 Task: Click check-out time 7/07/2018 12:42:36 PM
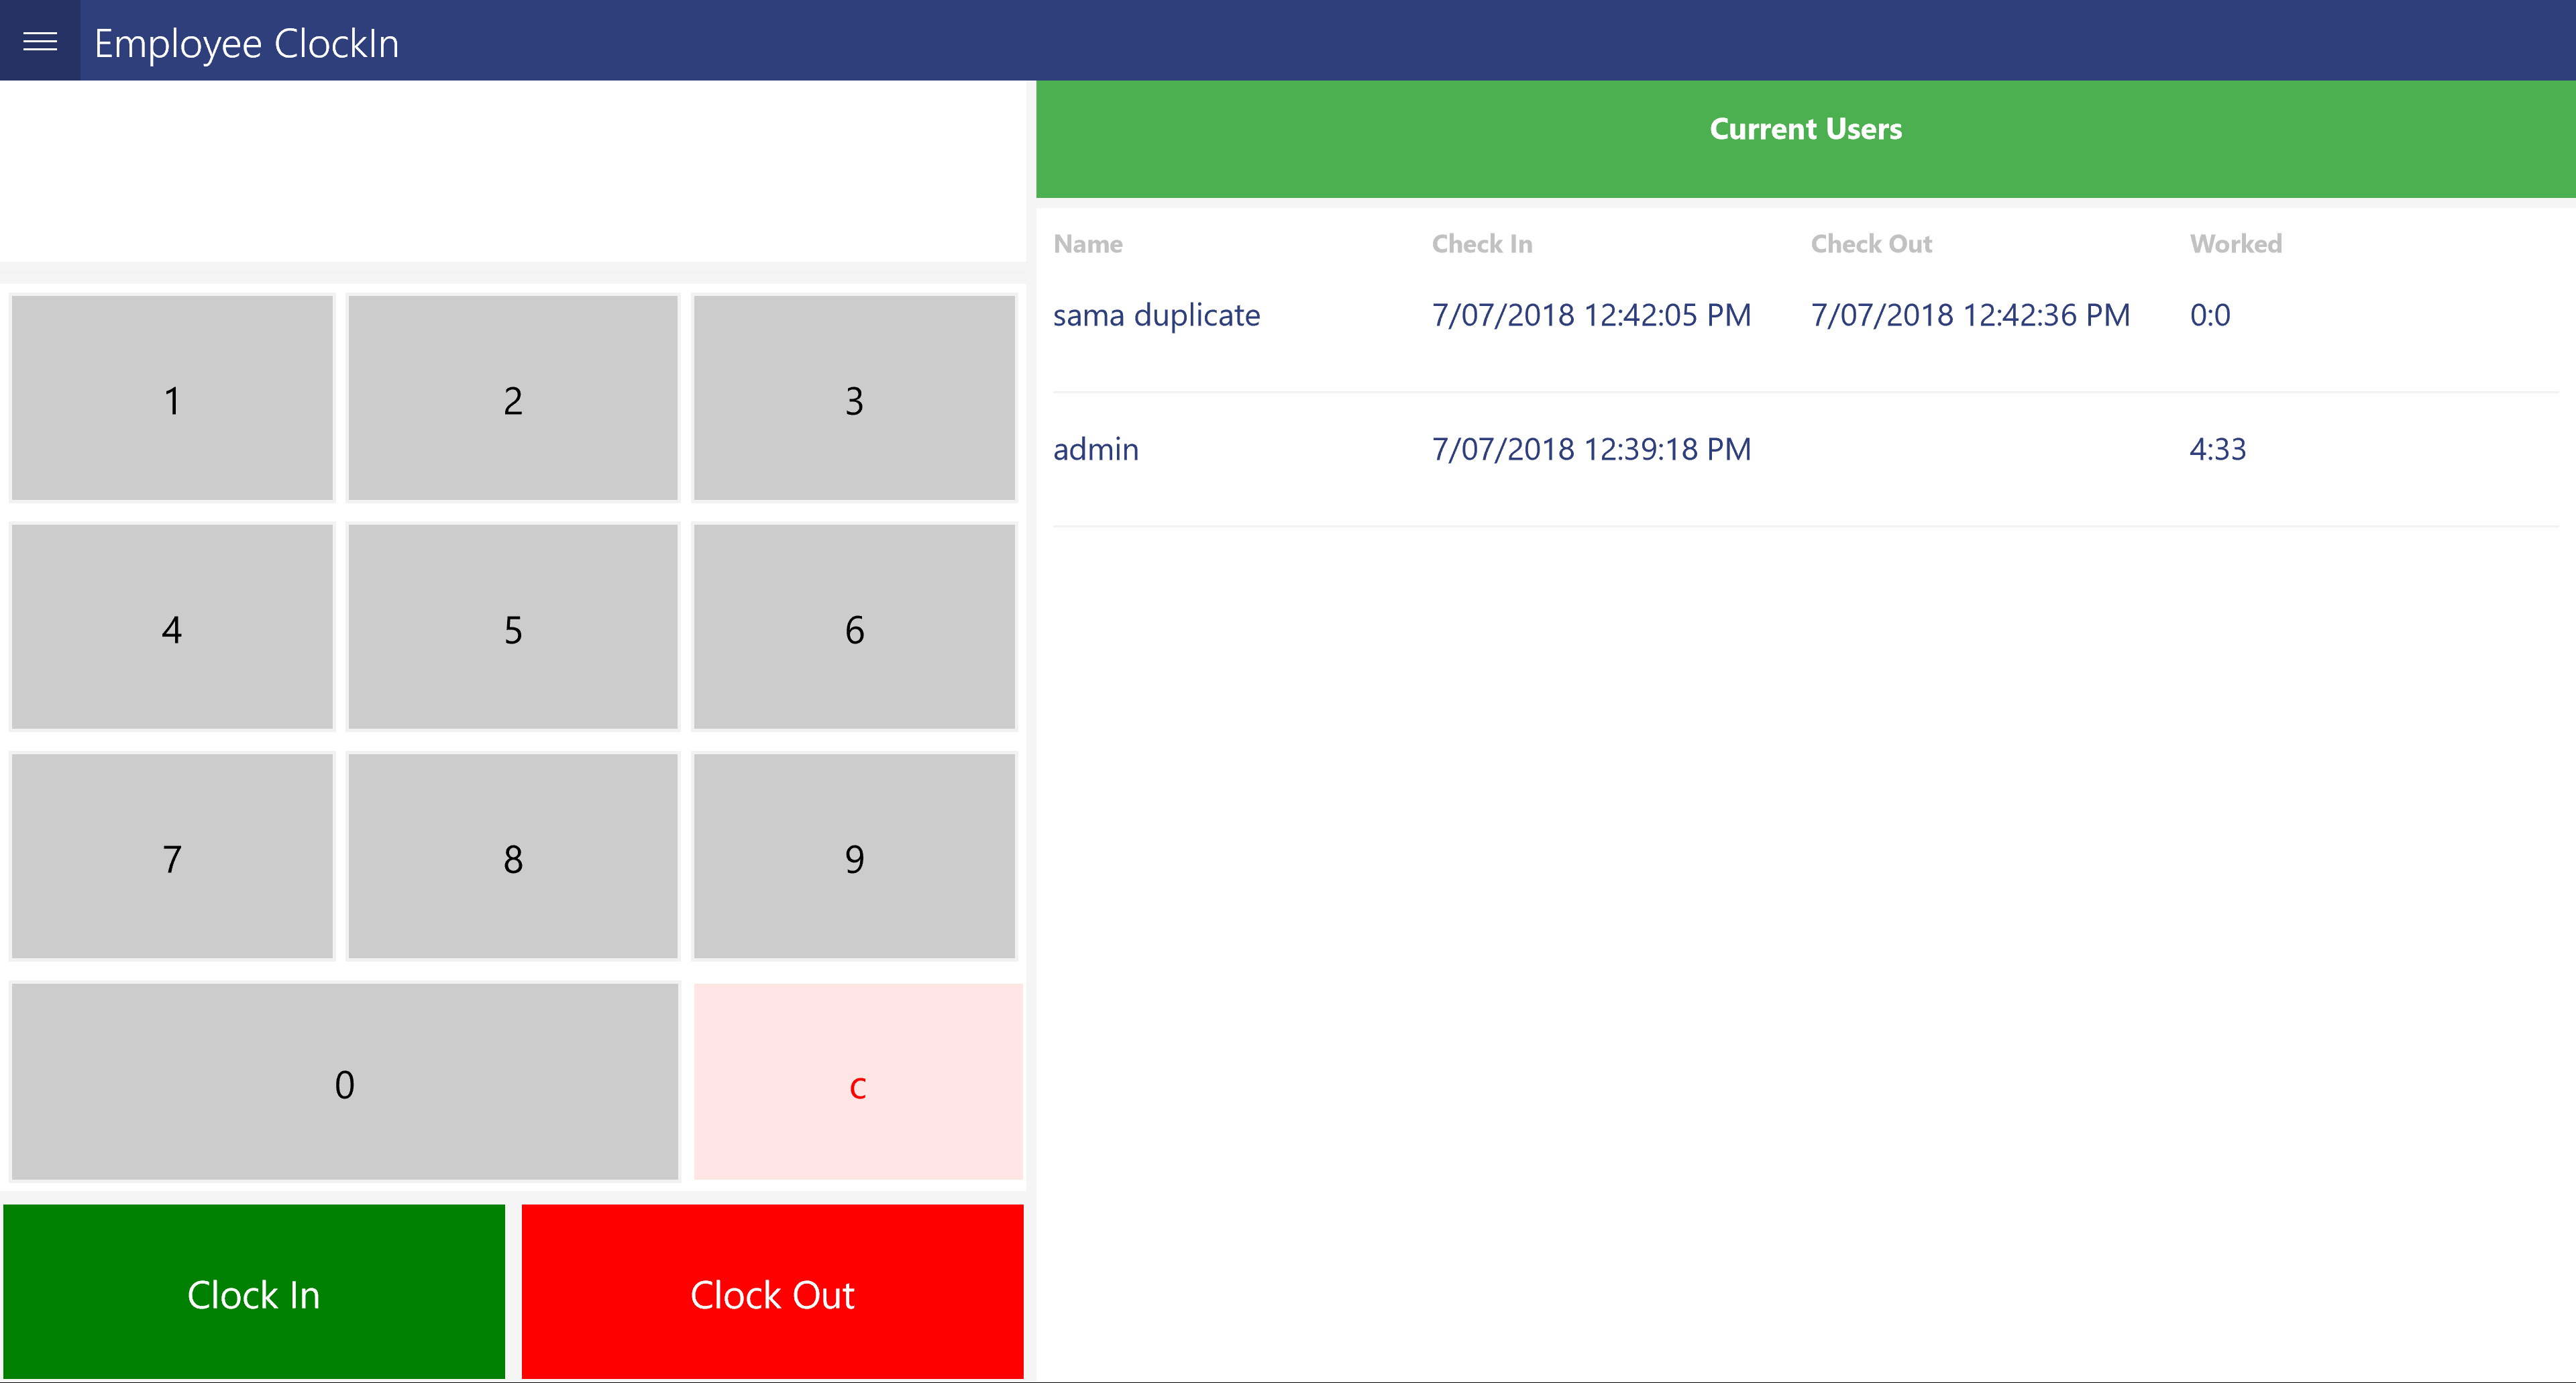point(1970,315)
